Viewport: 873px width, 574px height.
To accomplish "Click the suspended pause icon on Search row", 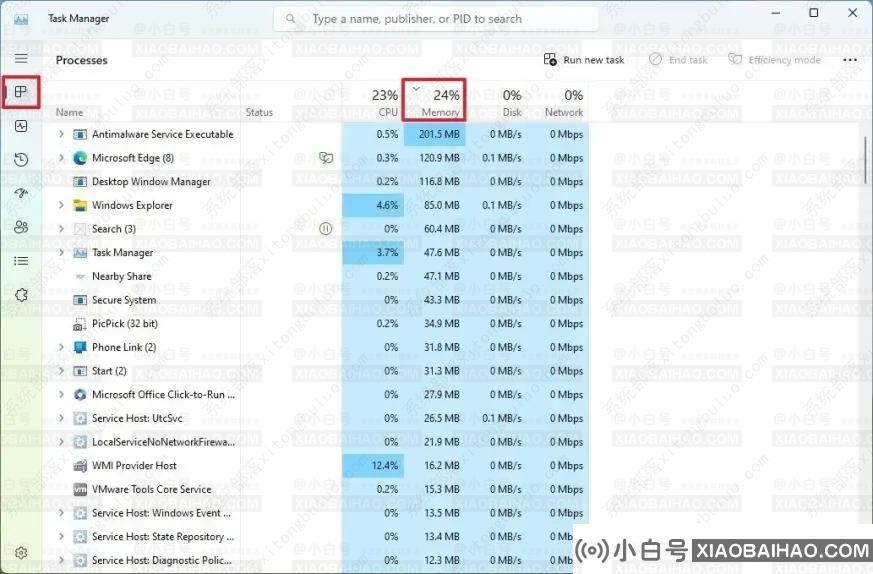I will [326, 229].
